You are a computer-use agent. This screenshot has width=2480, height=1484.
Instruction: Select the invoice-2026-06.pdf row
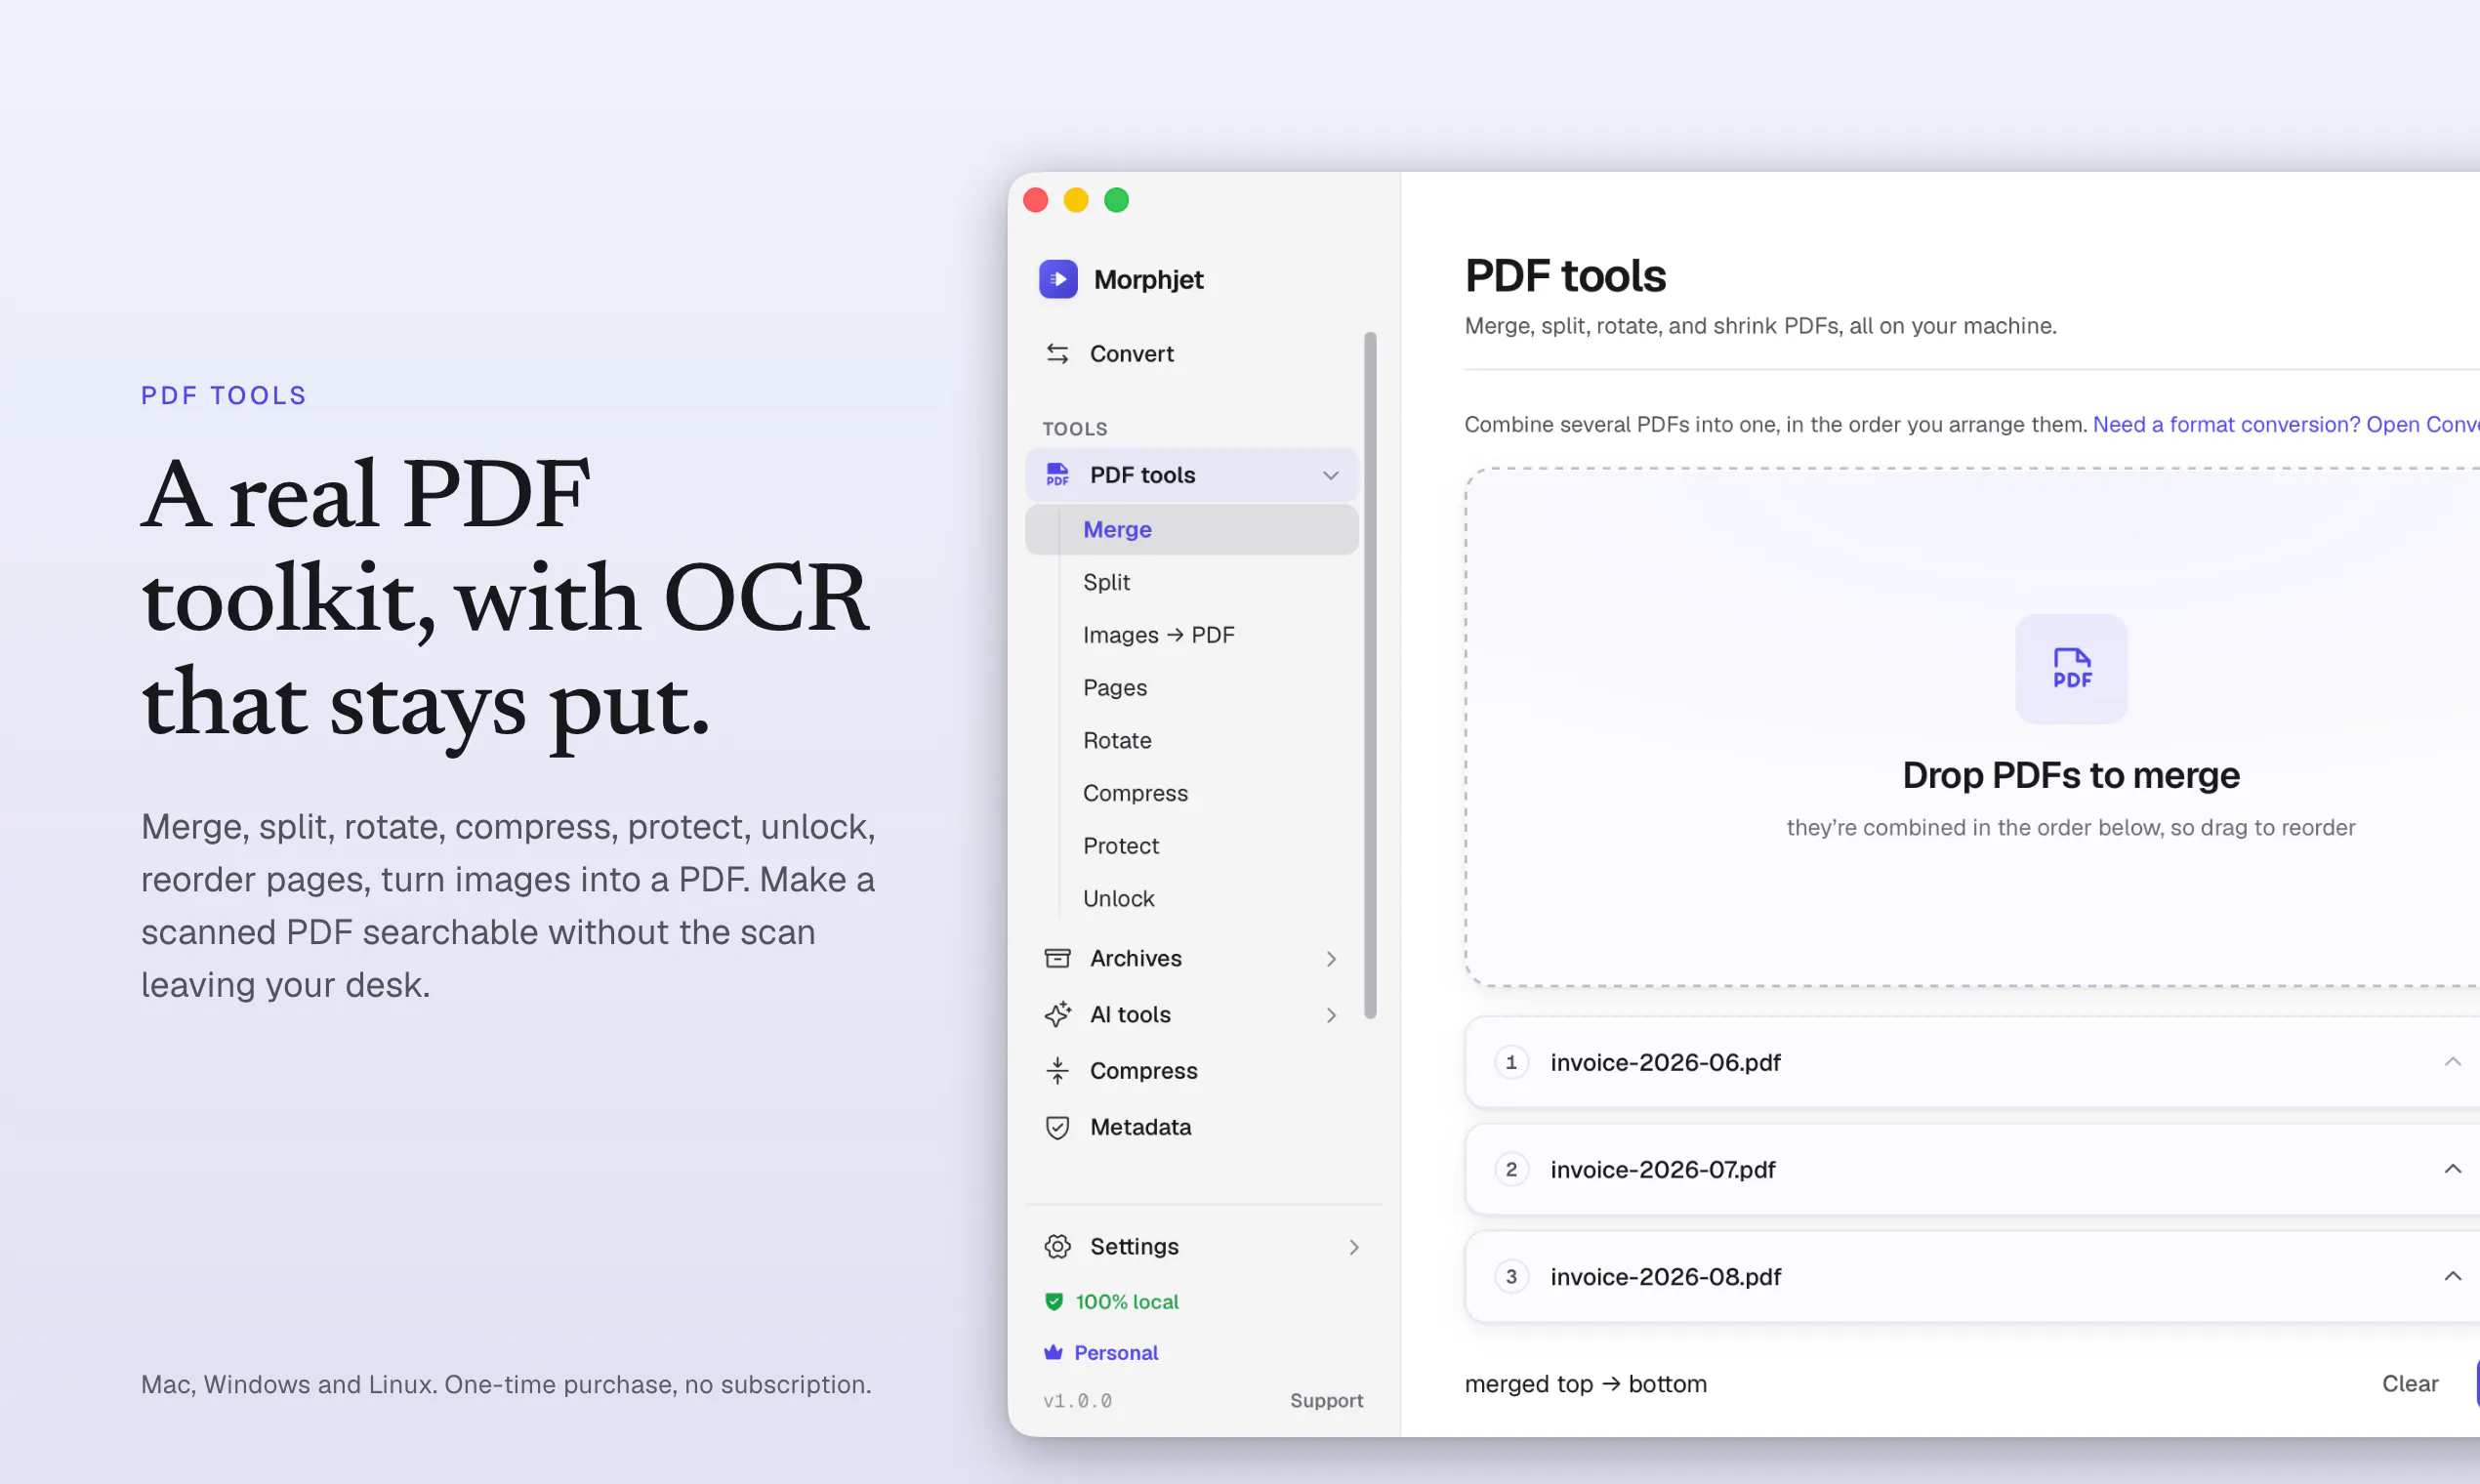click(1973, 1062)
